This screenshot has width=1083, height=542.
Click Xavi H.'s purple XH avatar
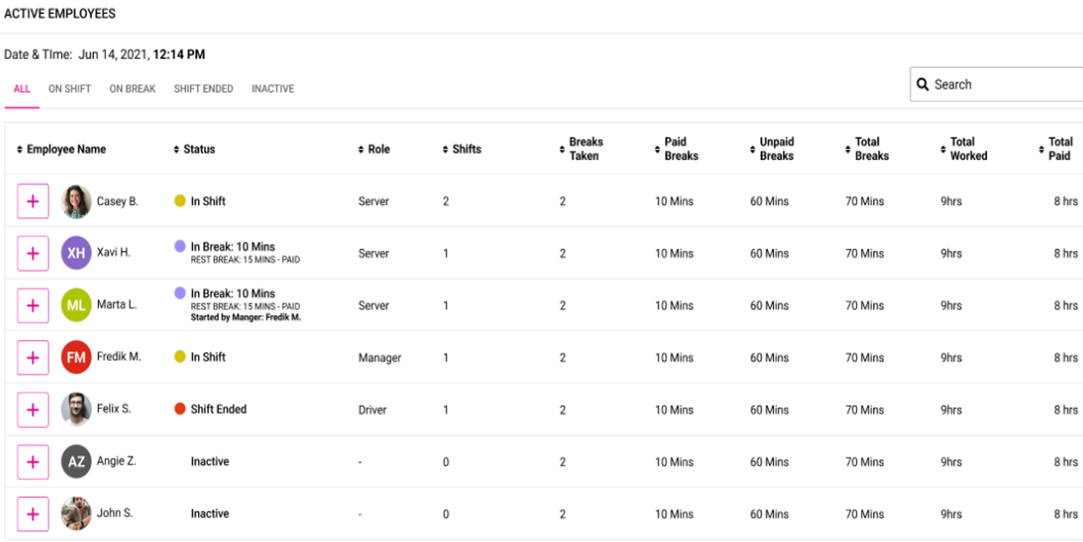76,253
